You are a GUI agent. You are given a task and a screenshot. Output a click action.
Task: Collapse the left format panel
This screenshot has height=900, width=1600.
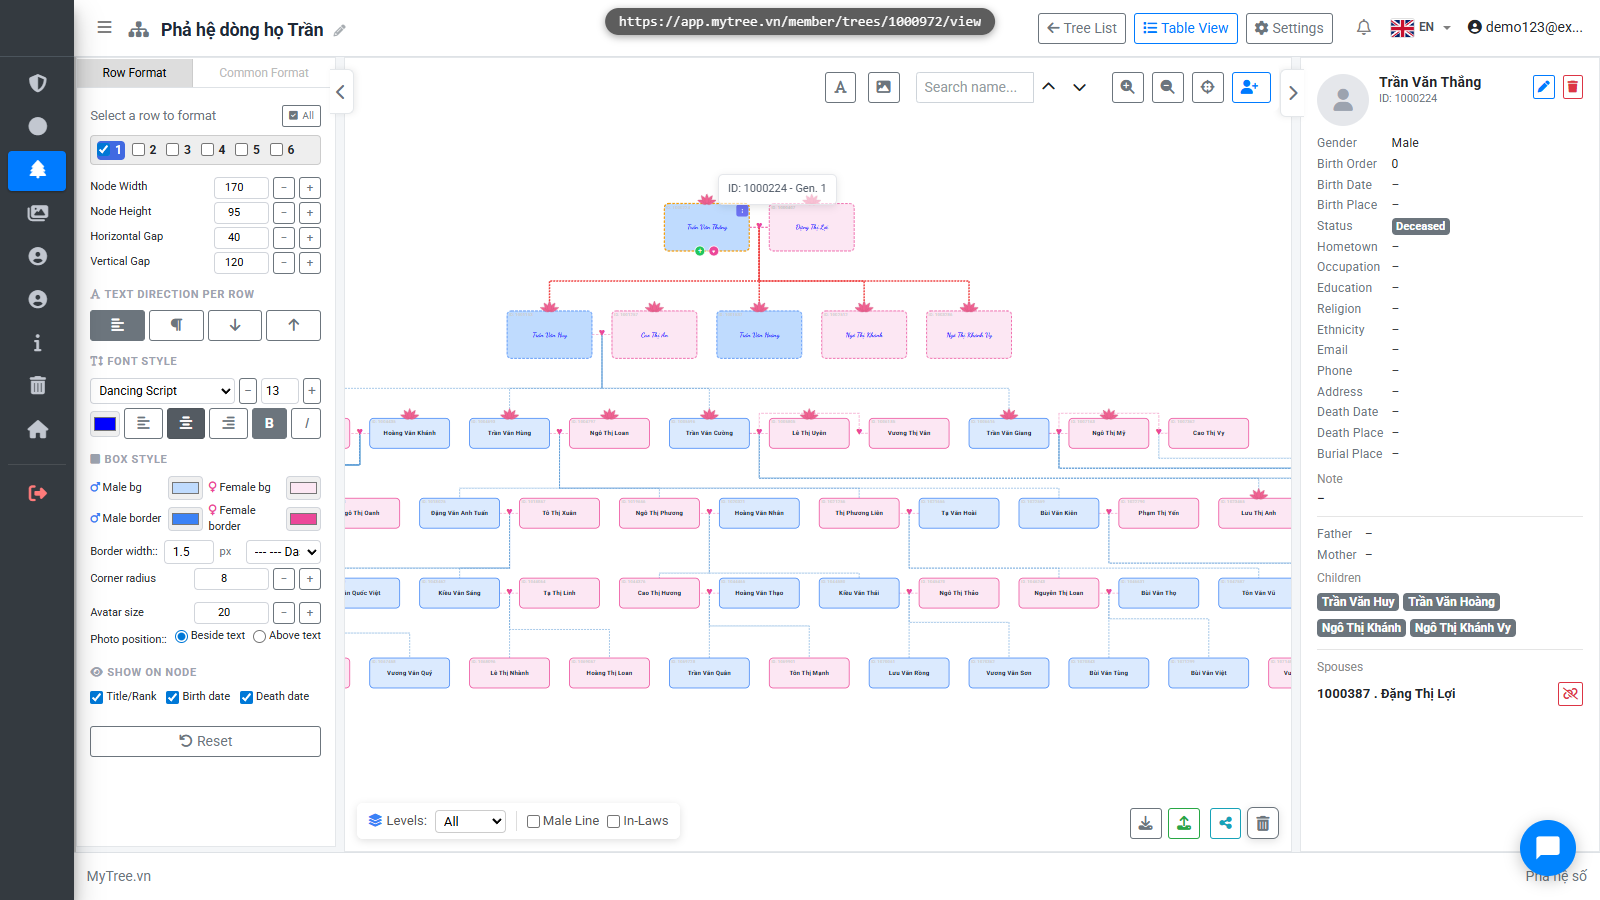(340, 92)
